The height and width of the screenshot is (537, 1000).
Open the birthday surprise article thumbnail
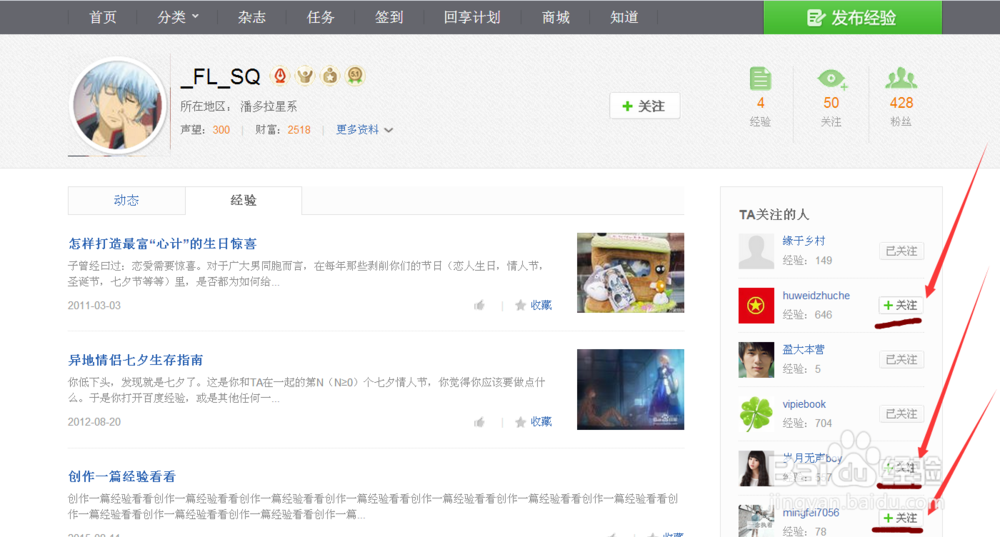[630, 272]
